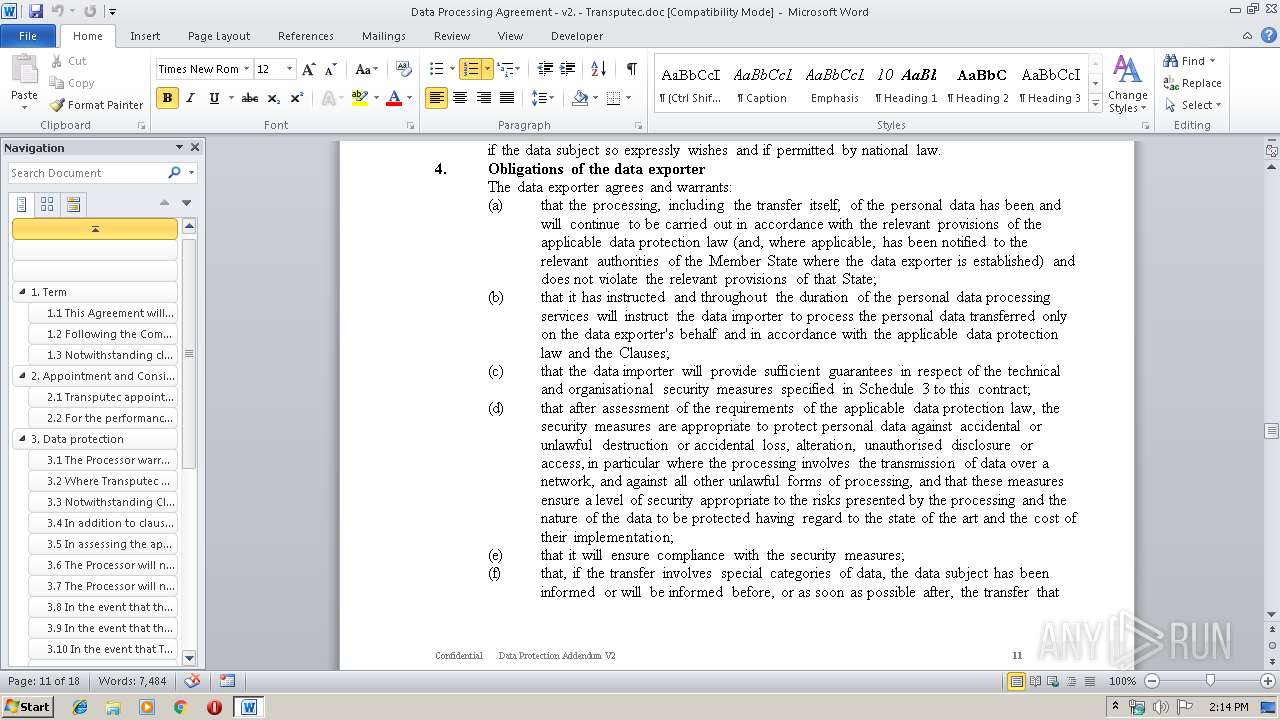Apply multilevel list
The image size is (1280, 720).
[505, 69]
